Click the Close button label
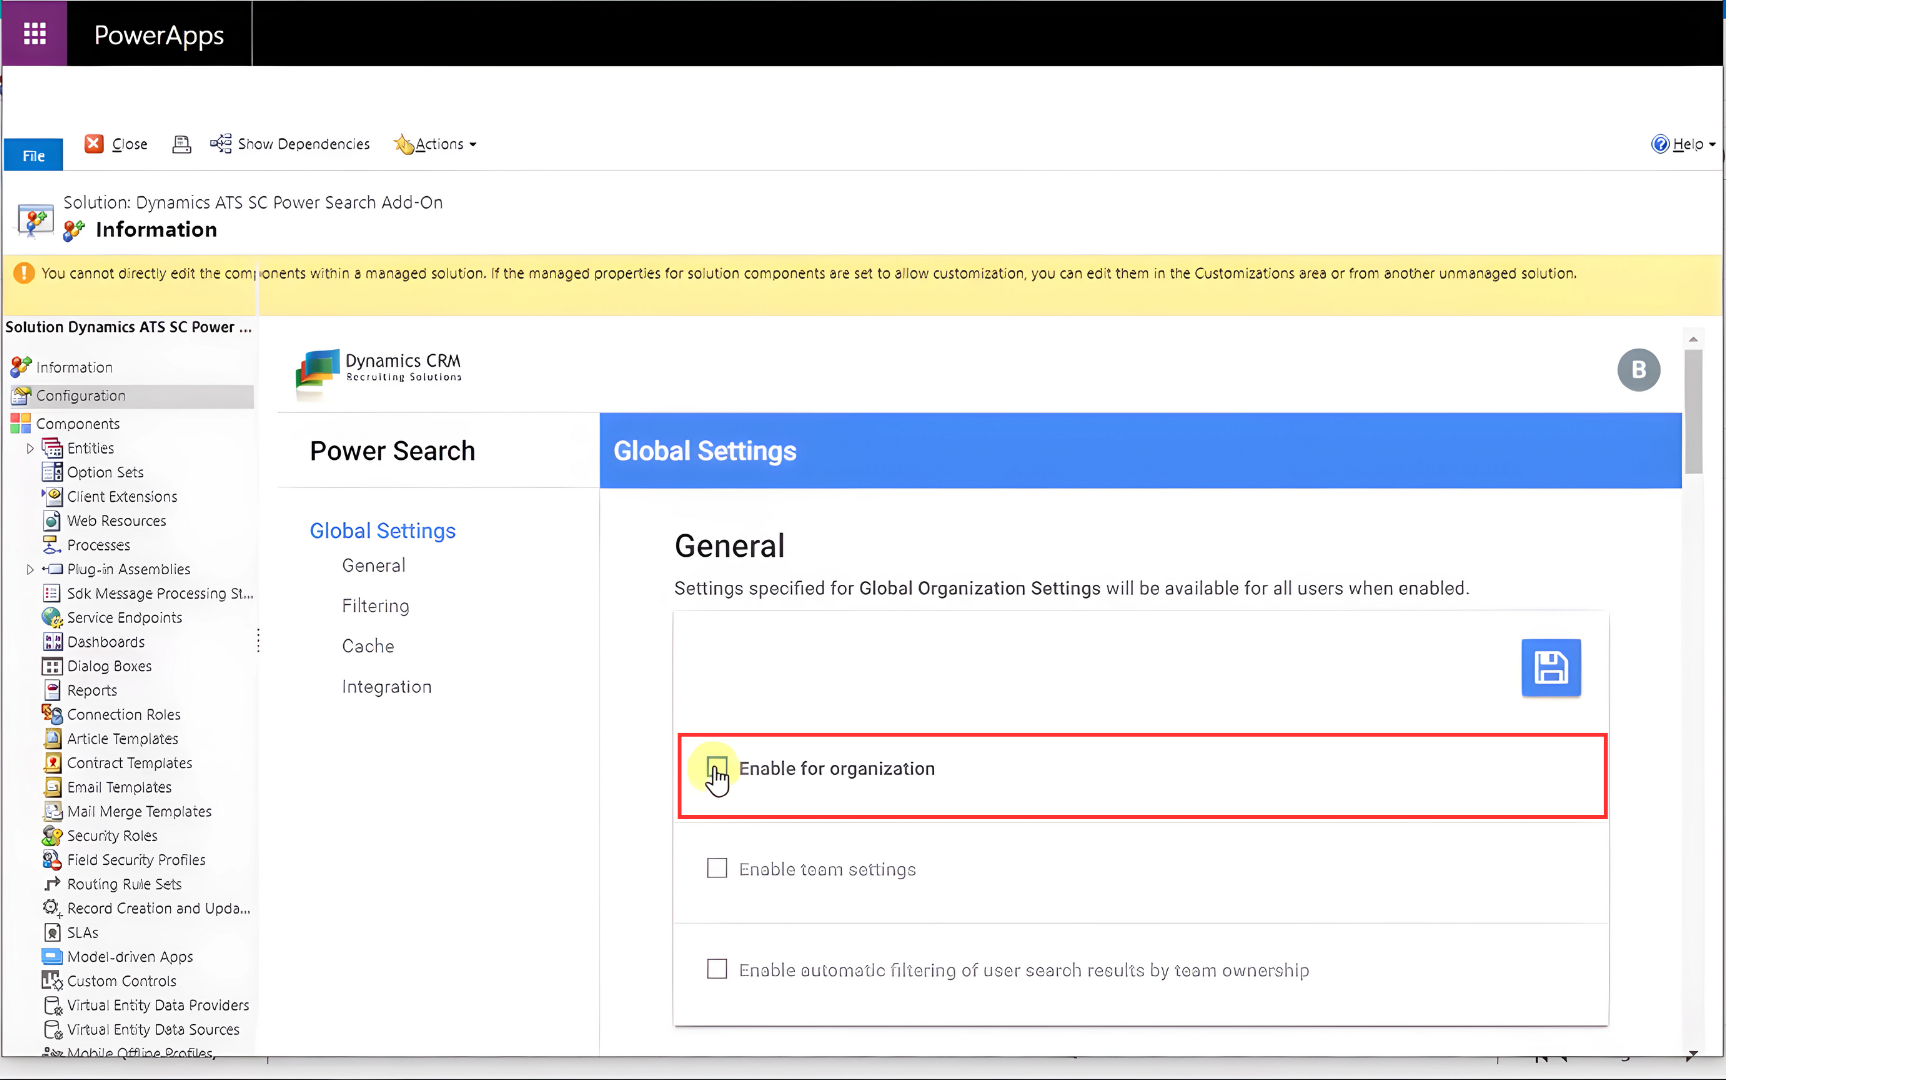Viewport: 1920px width, 1080px height. point(130,144)
